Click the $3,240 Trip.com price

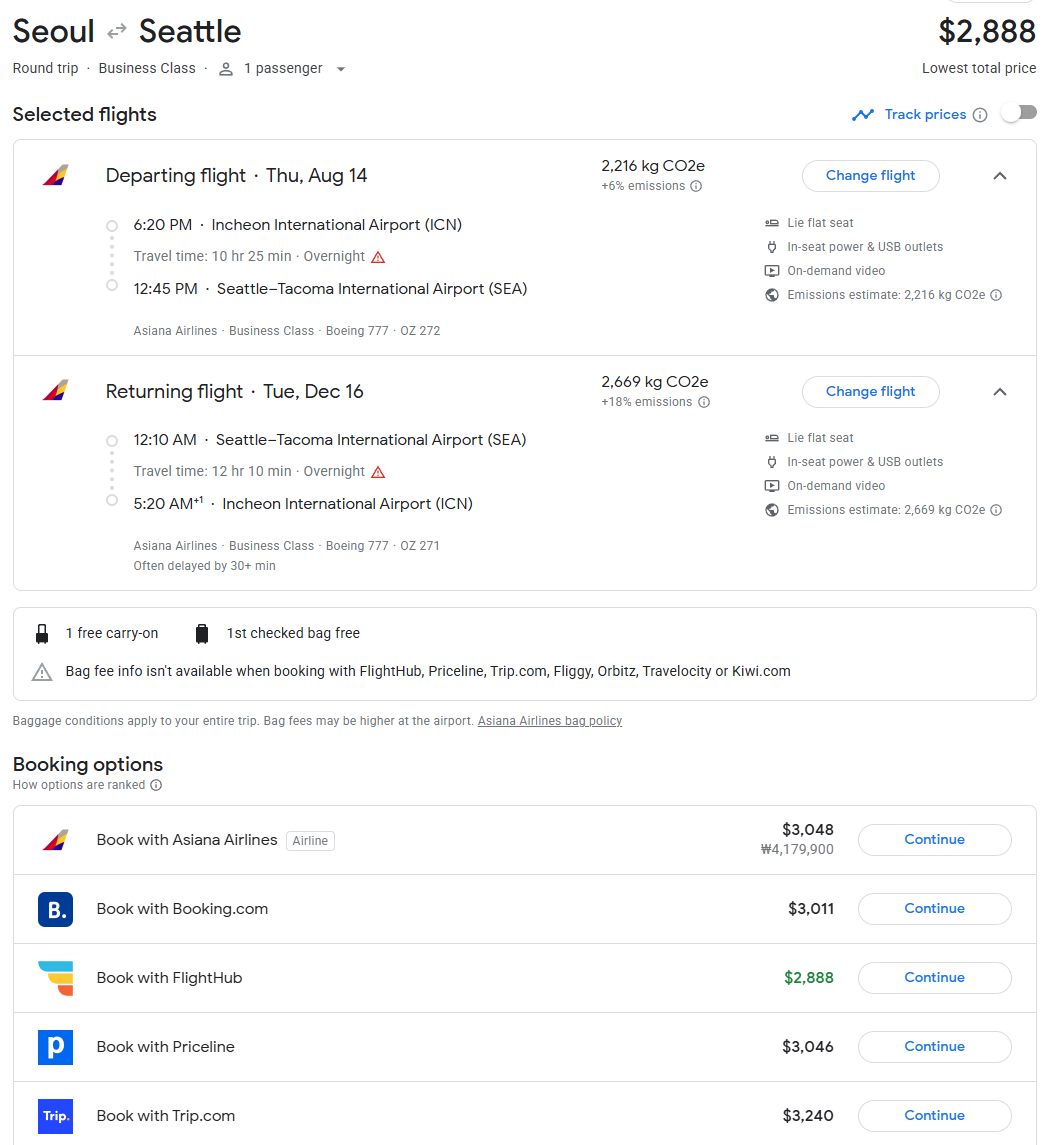tap(808, 1116)
